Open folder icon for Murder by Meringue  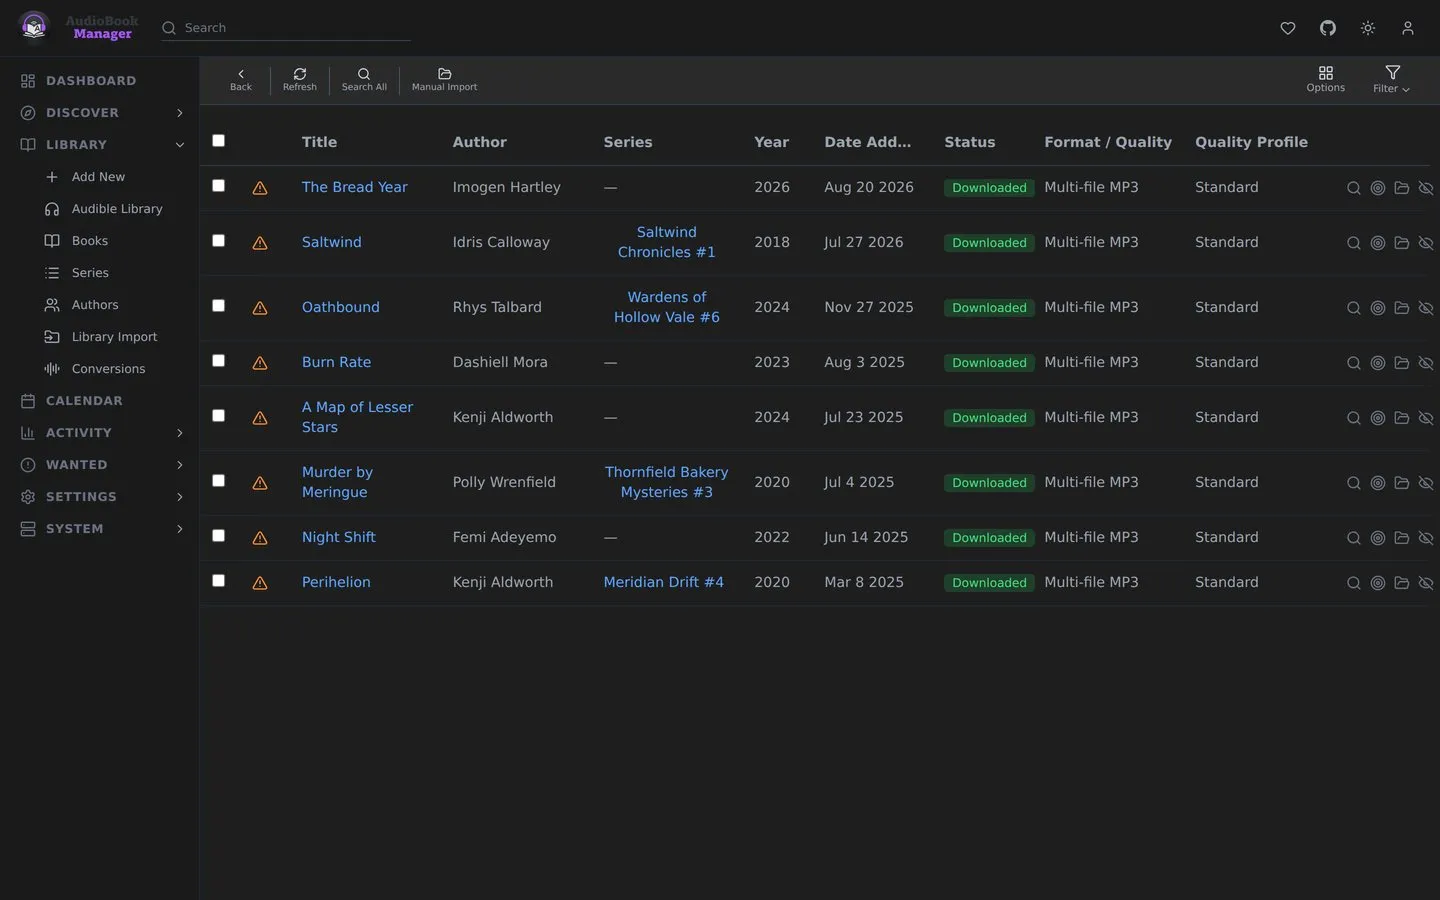tap(1401, 483)
